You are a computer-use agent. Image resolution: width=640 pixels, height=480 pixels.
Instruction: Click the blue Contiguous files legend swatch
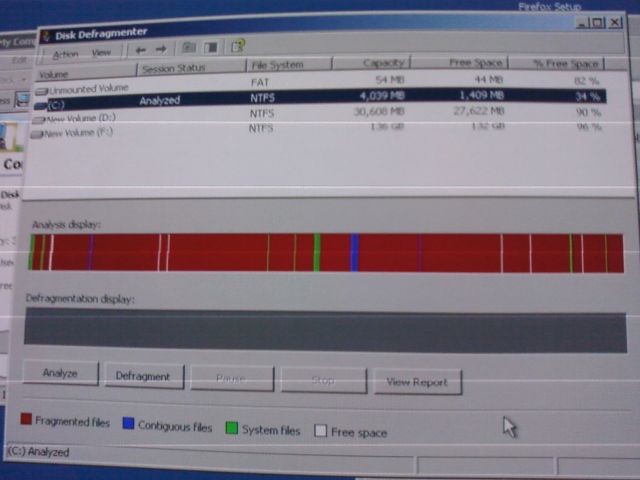point(127,424)
